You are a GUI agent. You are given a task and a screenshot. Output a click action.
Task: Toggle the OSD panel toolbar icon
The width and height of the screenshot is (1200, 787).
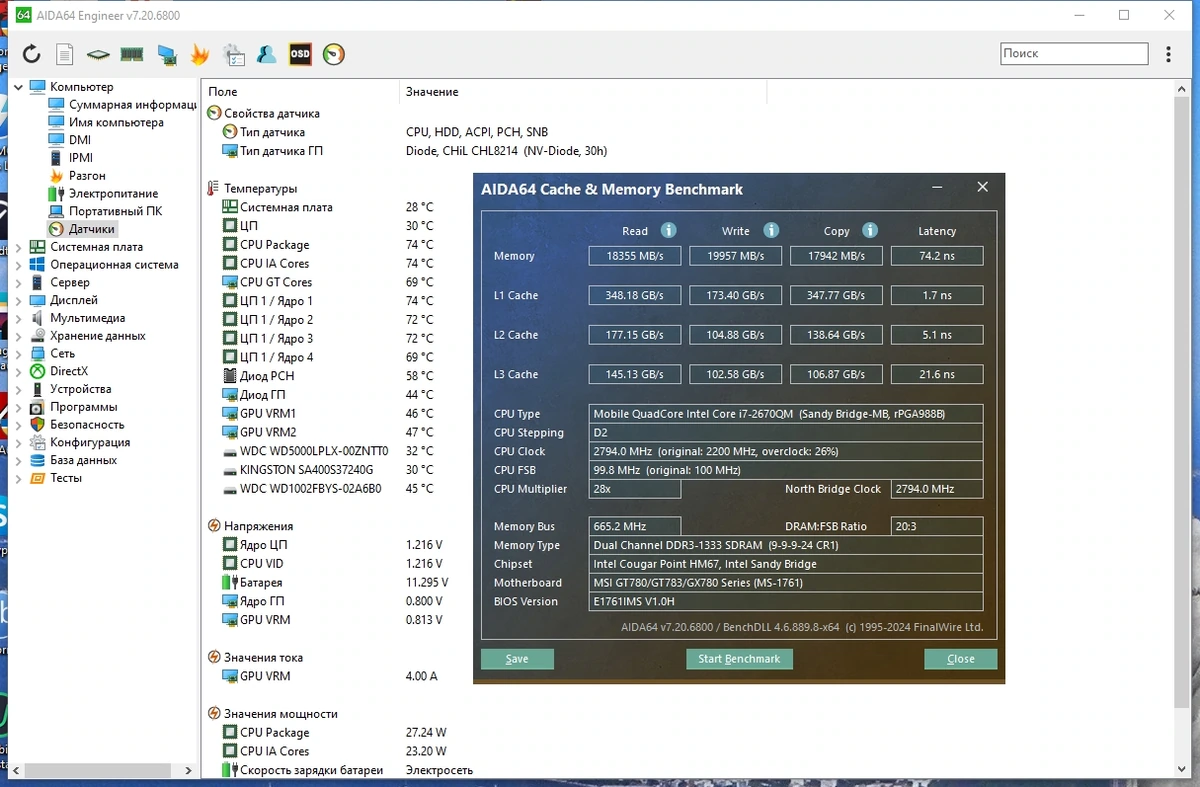pyautogui.click(x=300, y=54)
